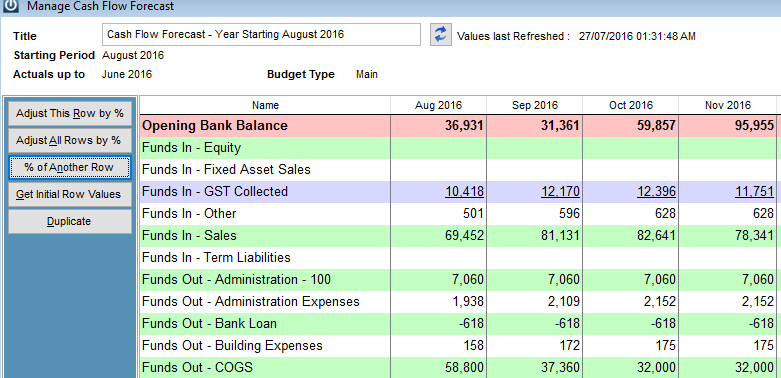Select the Opening Bank Balance row name
This screenshot has width=781, height=378.
coord(215,126)
